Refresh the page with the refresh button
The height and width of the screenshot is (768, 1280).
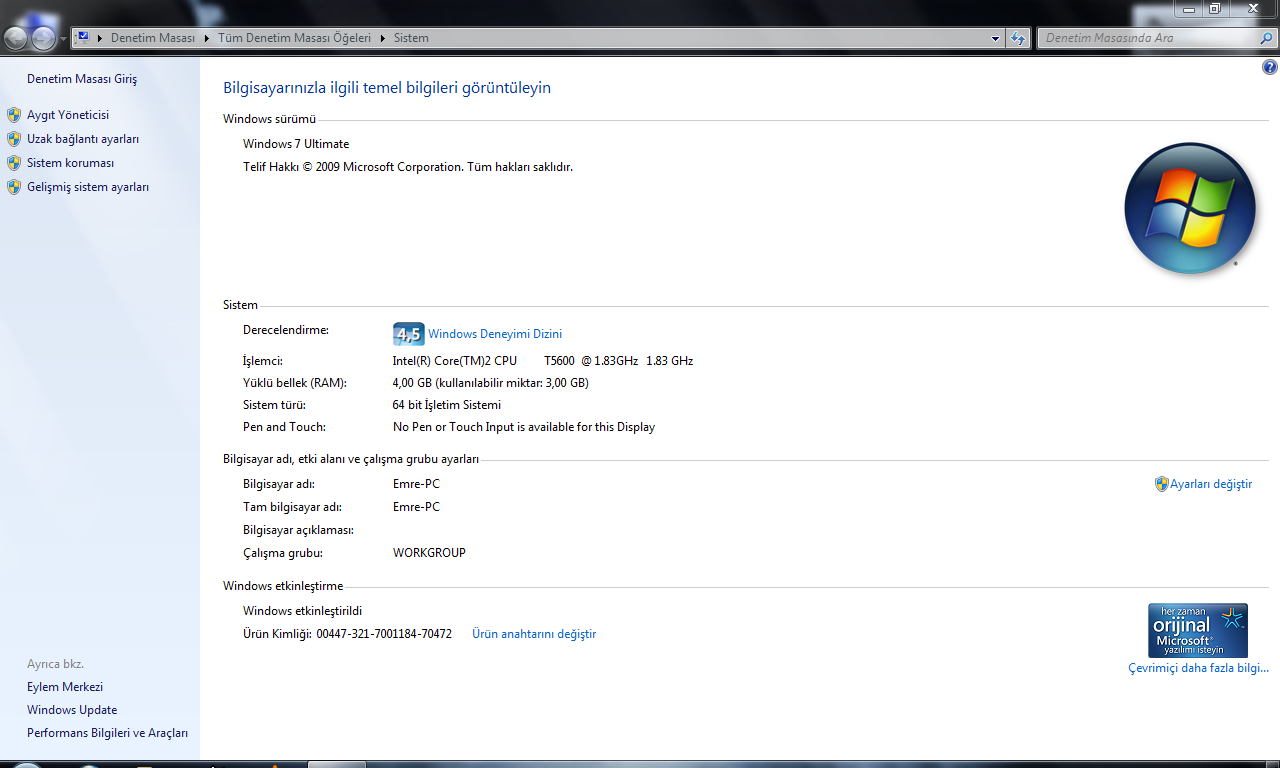click(x=1018, y=38)
